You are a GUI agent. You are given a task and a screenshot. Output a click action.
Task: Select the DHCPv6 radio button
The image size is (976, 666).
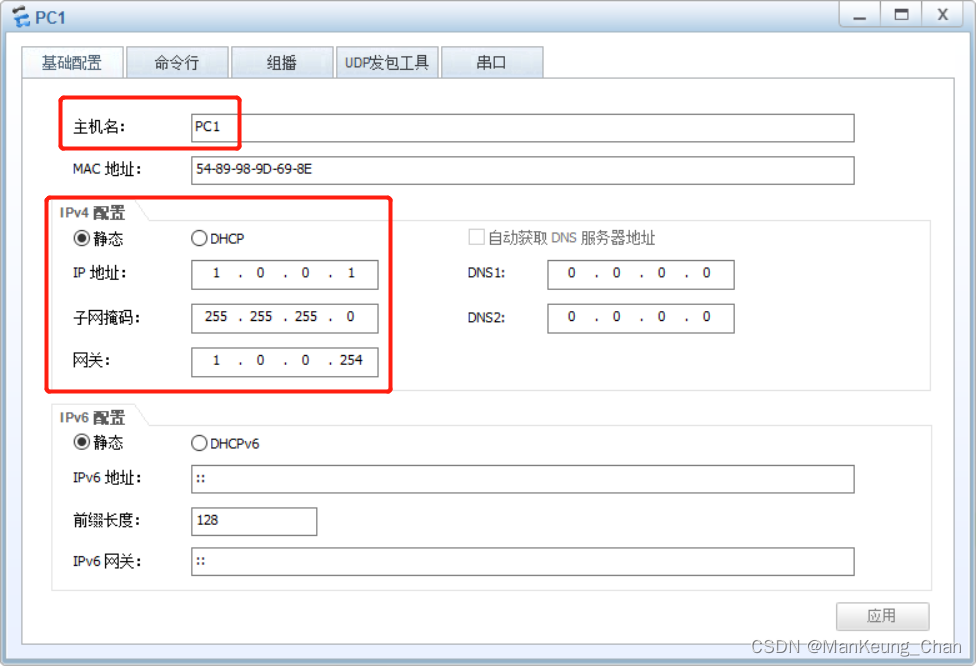199,443
